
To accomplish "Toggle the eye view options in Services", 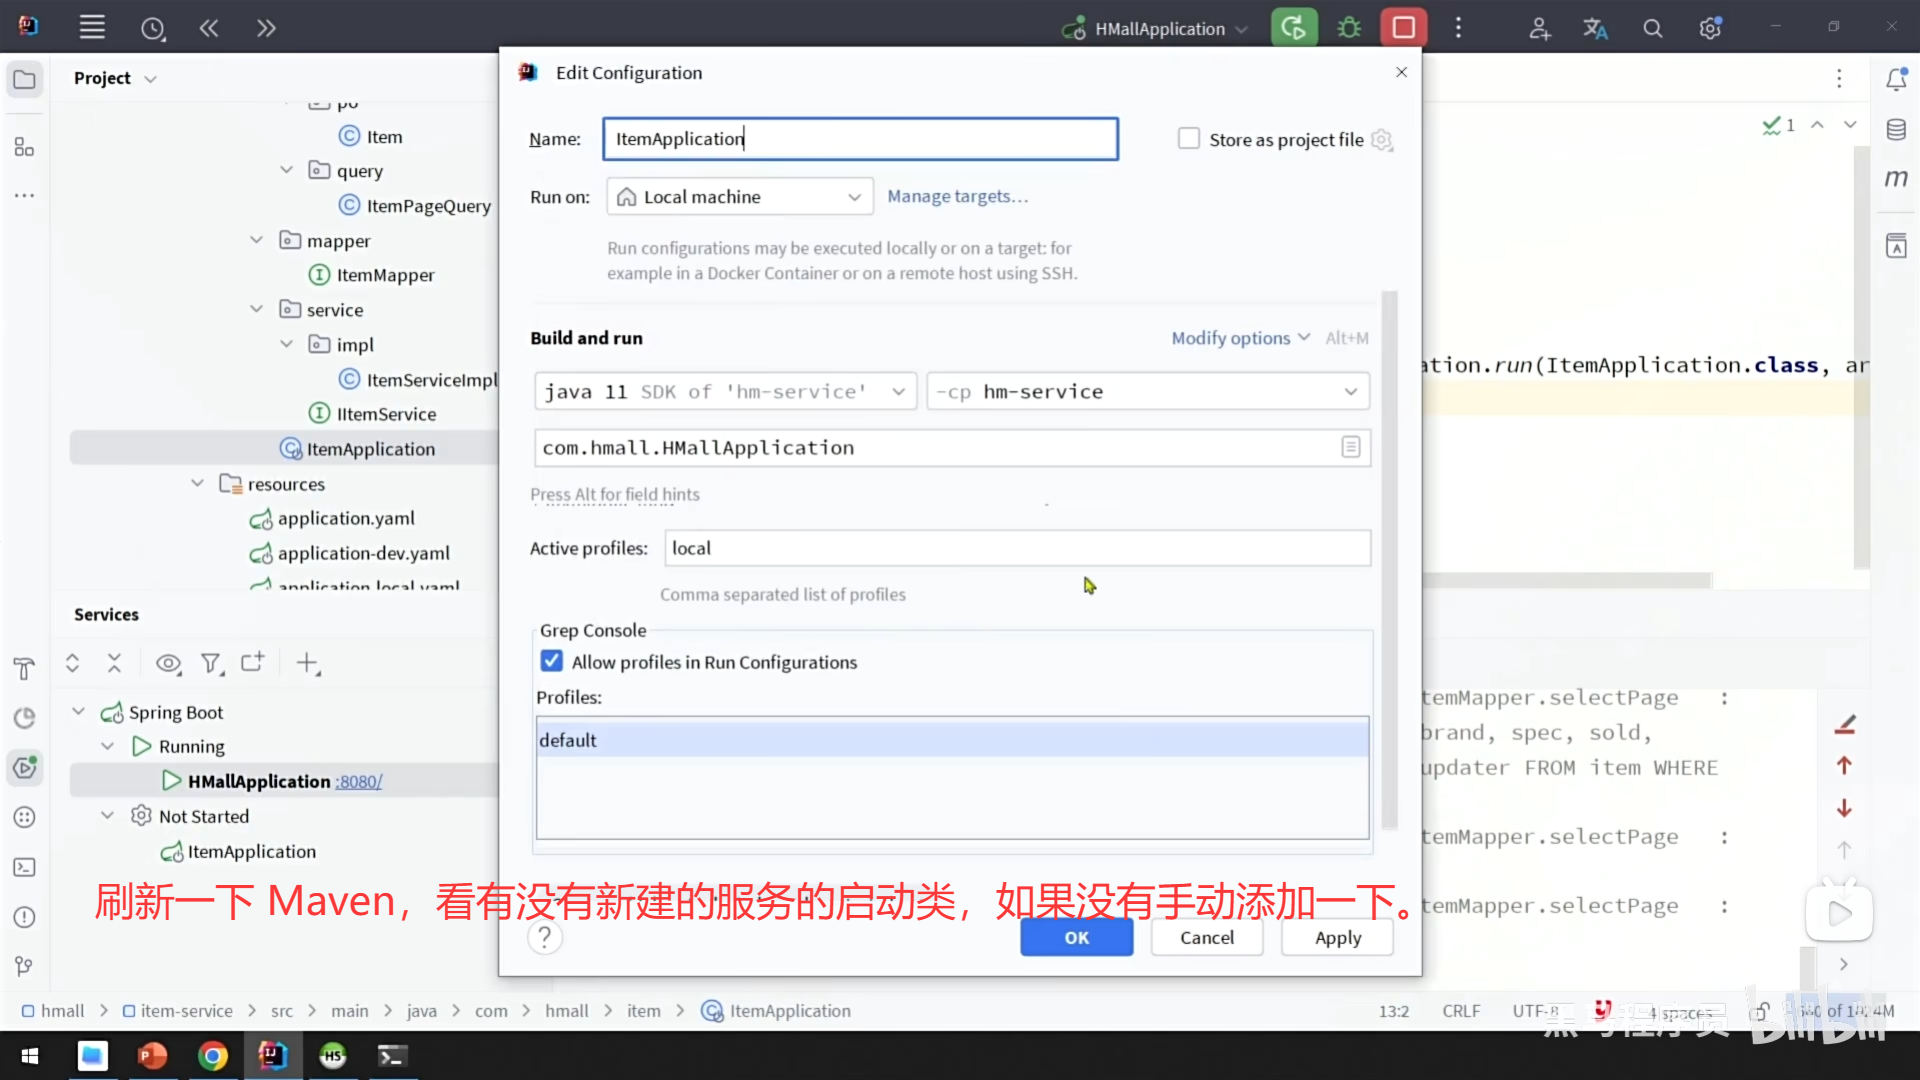I will [x=168, y=663].
